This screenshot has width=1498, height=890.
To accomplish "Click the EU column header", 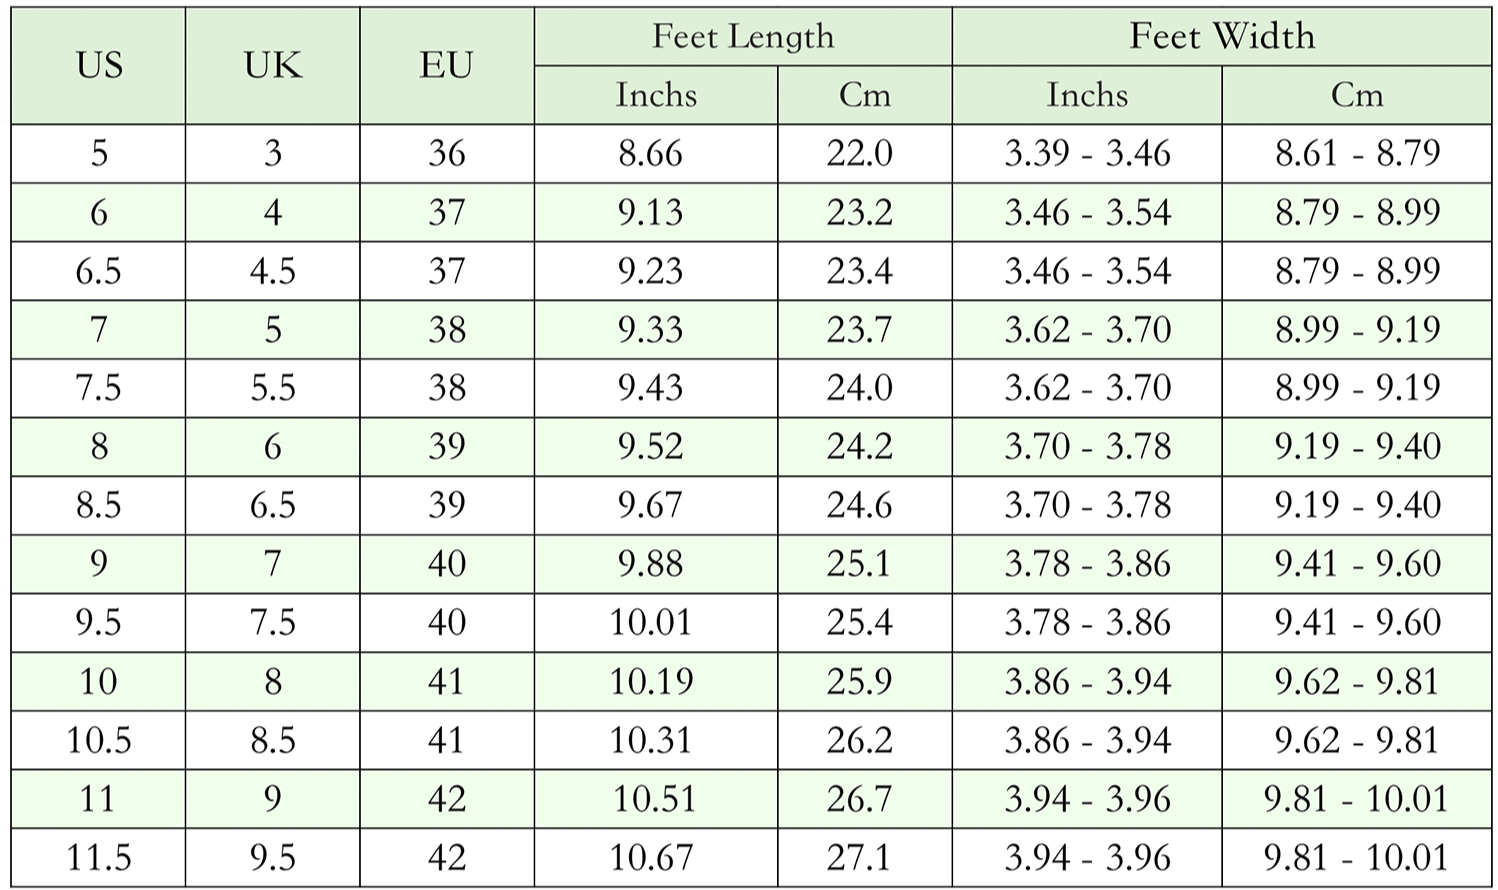I will tap(446, 66).
